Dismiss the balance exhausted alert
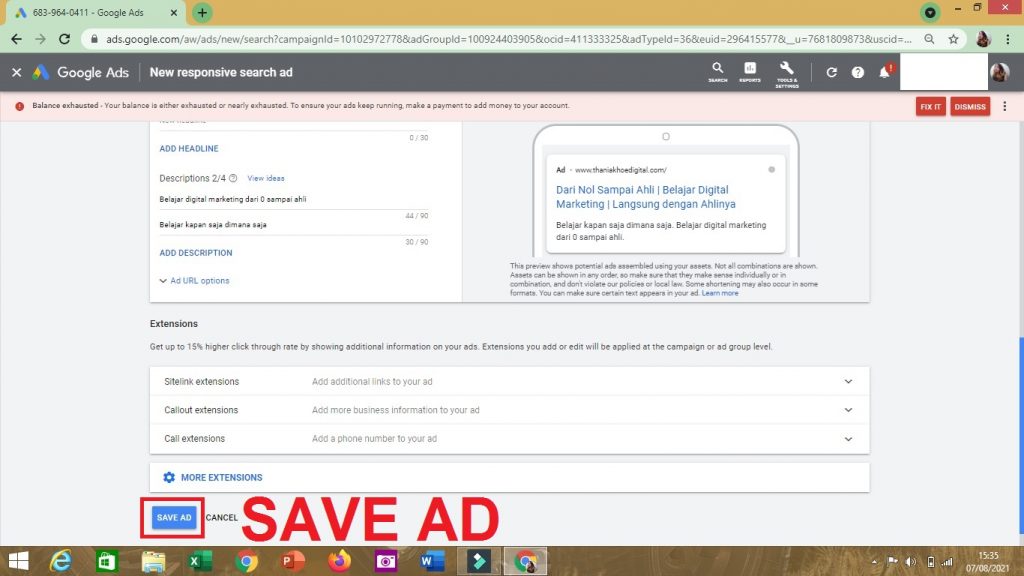The height and width of the screenshot is (576, 1024). coord(969,107)
